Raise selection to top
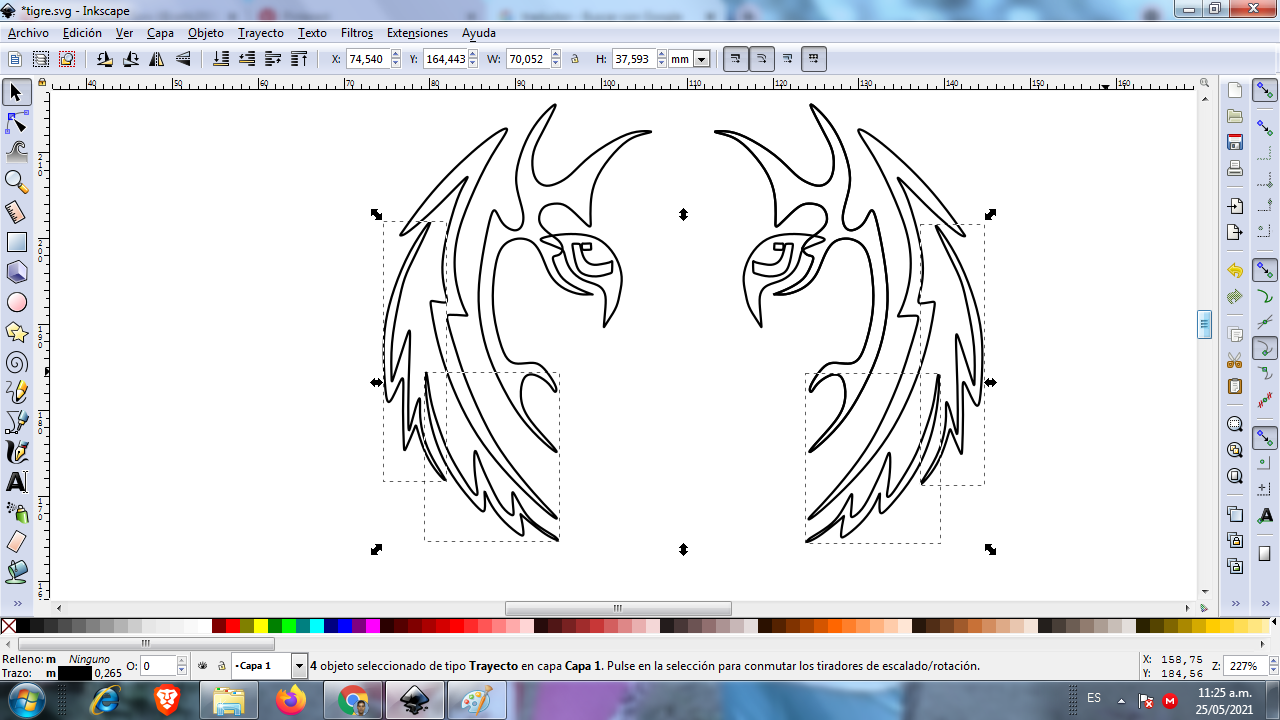1280x720 pixels. 299,59
